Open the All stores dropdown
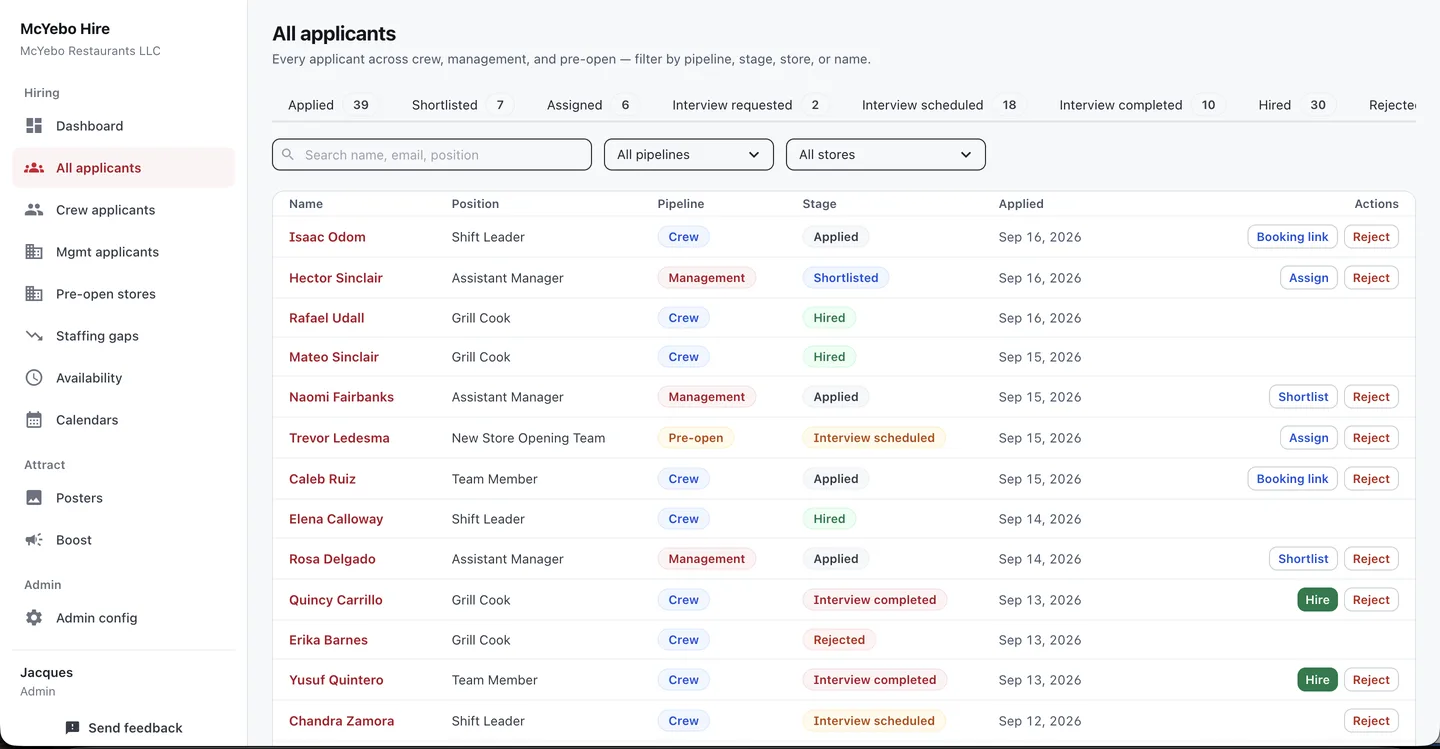 click(886, 154)
